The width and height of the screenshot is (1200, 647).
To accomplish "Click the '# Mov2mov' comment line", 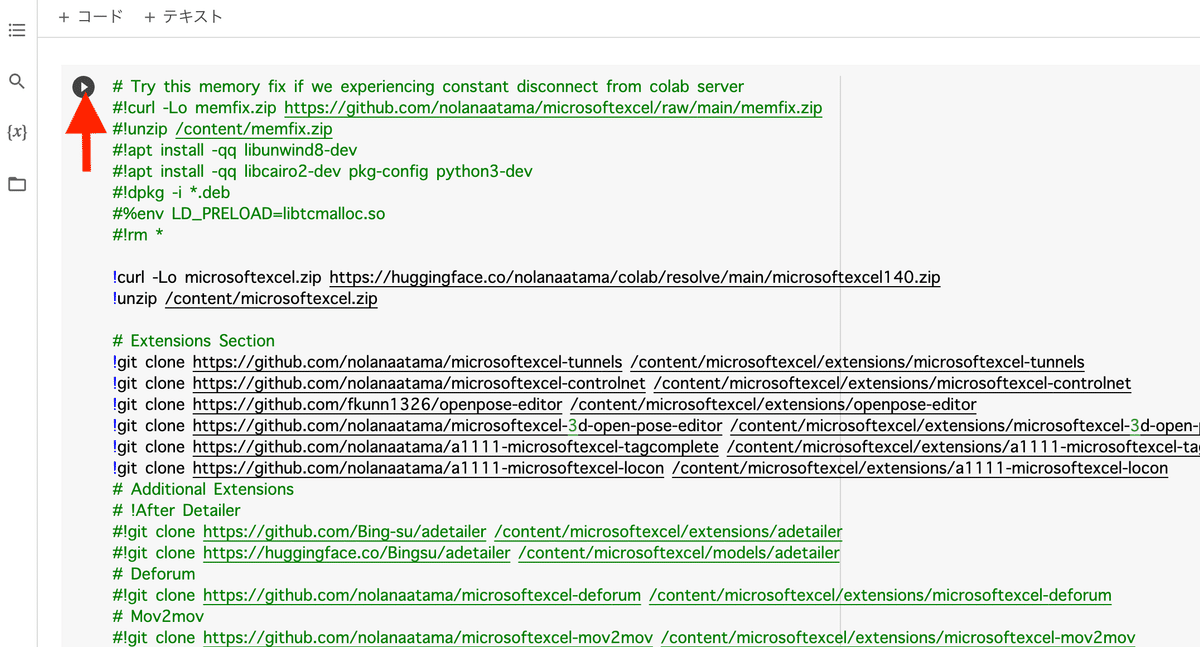I will click(158, 616).
